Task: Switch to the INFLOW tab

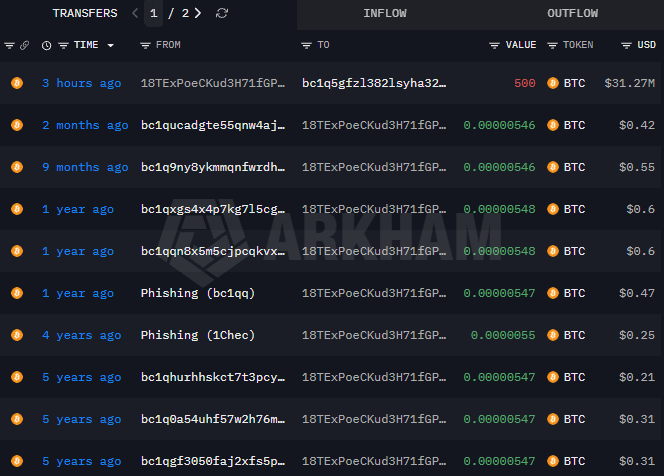Action: point(385,14)
